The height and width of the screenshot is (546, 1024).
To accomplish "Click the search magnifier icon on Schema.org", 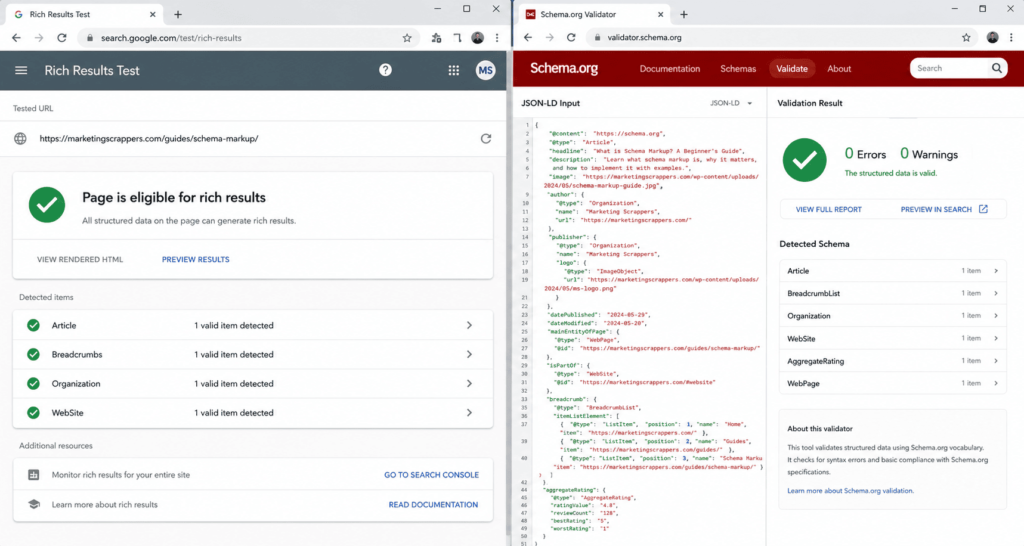I will point(997,68).
